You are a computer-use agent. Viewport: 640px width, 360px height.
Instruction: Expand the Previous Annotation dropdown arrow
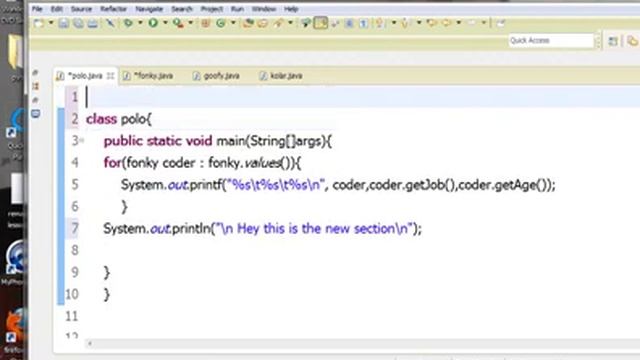coord(419,23)
